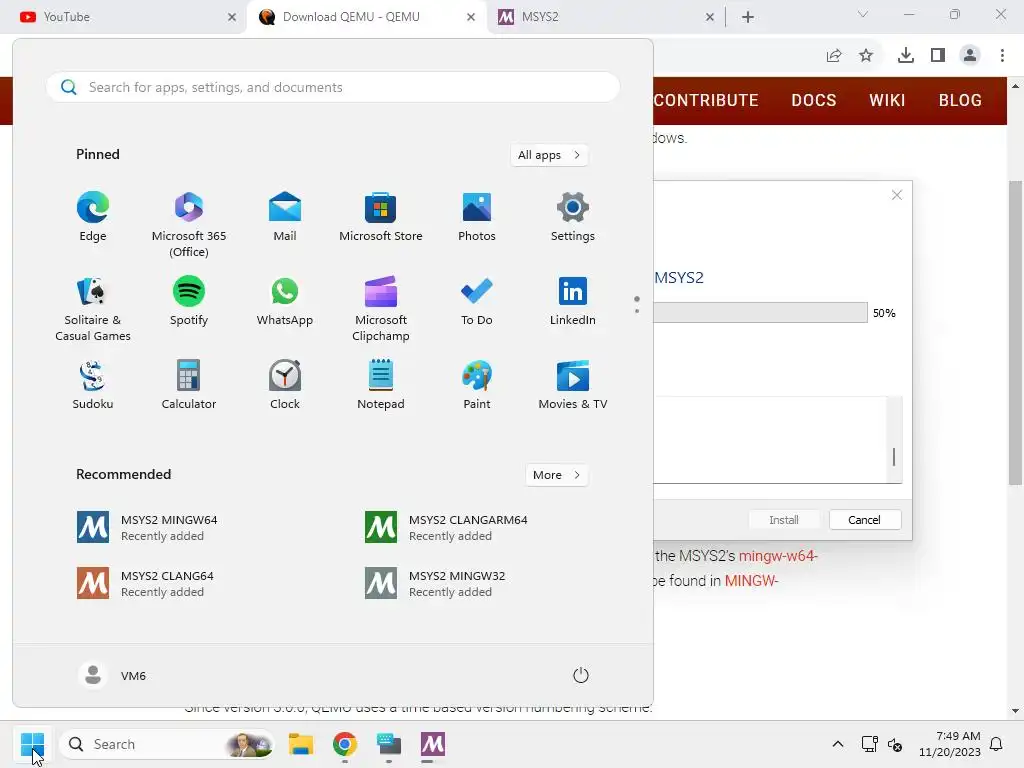The height and width of the screenshot is (768, 1024).
Task: Open Chrome profile avatar
Action: pos(970,56)
